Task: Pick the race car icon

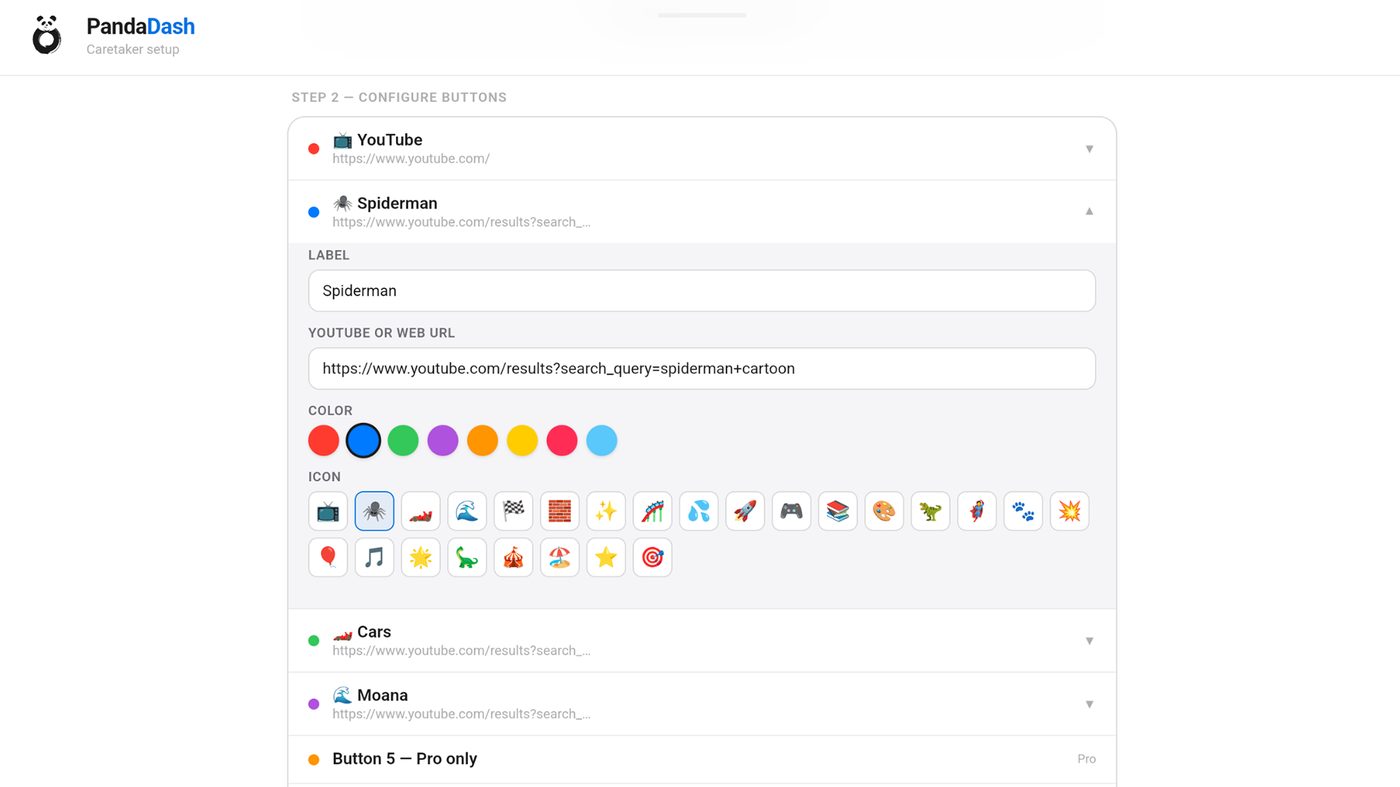Action: [x=421, y=511]
